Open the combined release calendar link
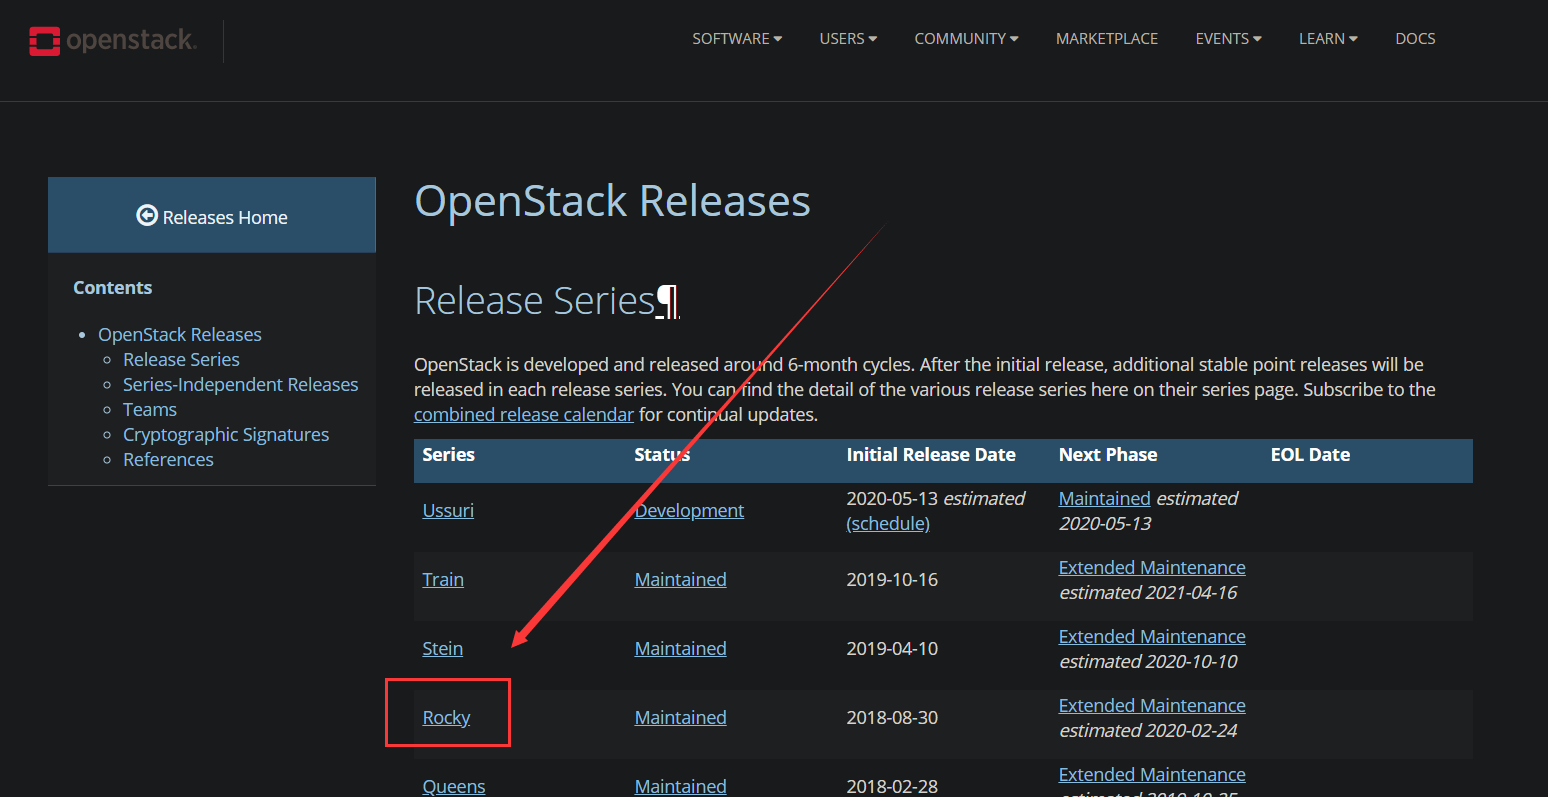The width and height of the screenshot is (1548, 797). (x=524, y=414)
